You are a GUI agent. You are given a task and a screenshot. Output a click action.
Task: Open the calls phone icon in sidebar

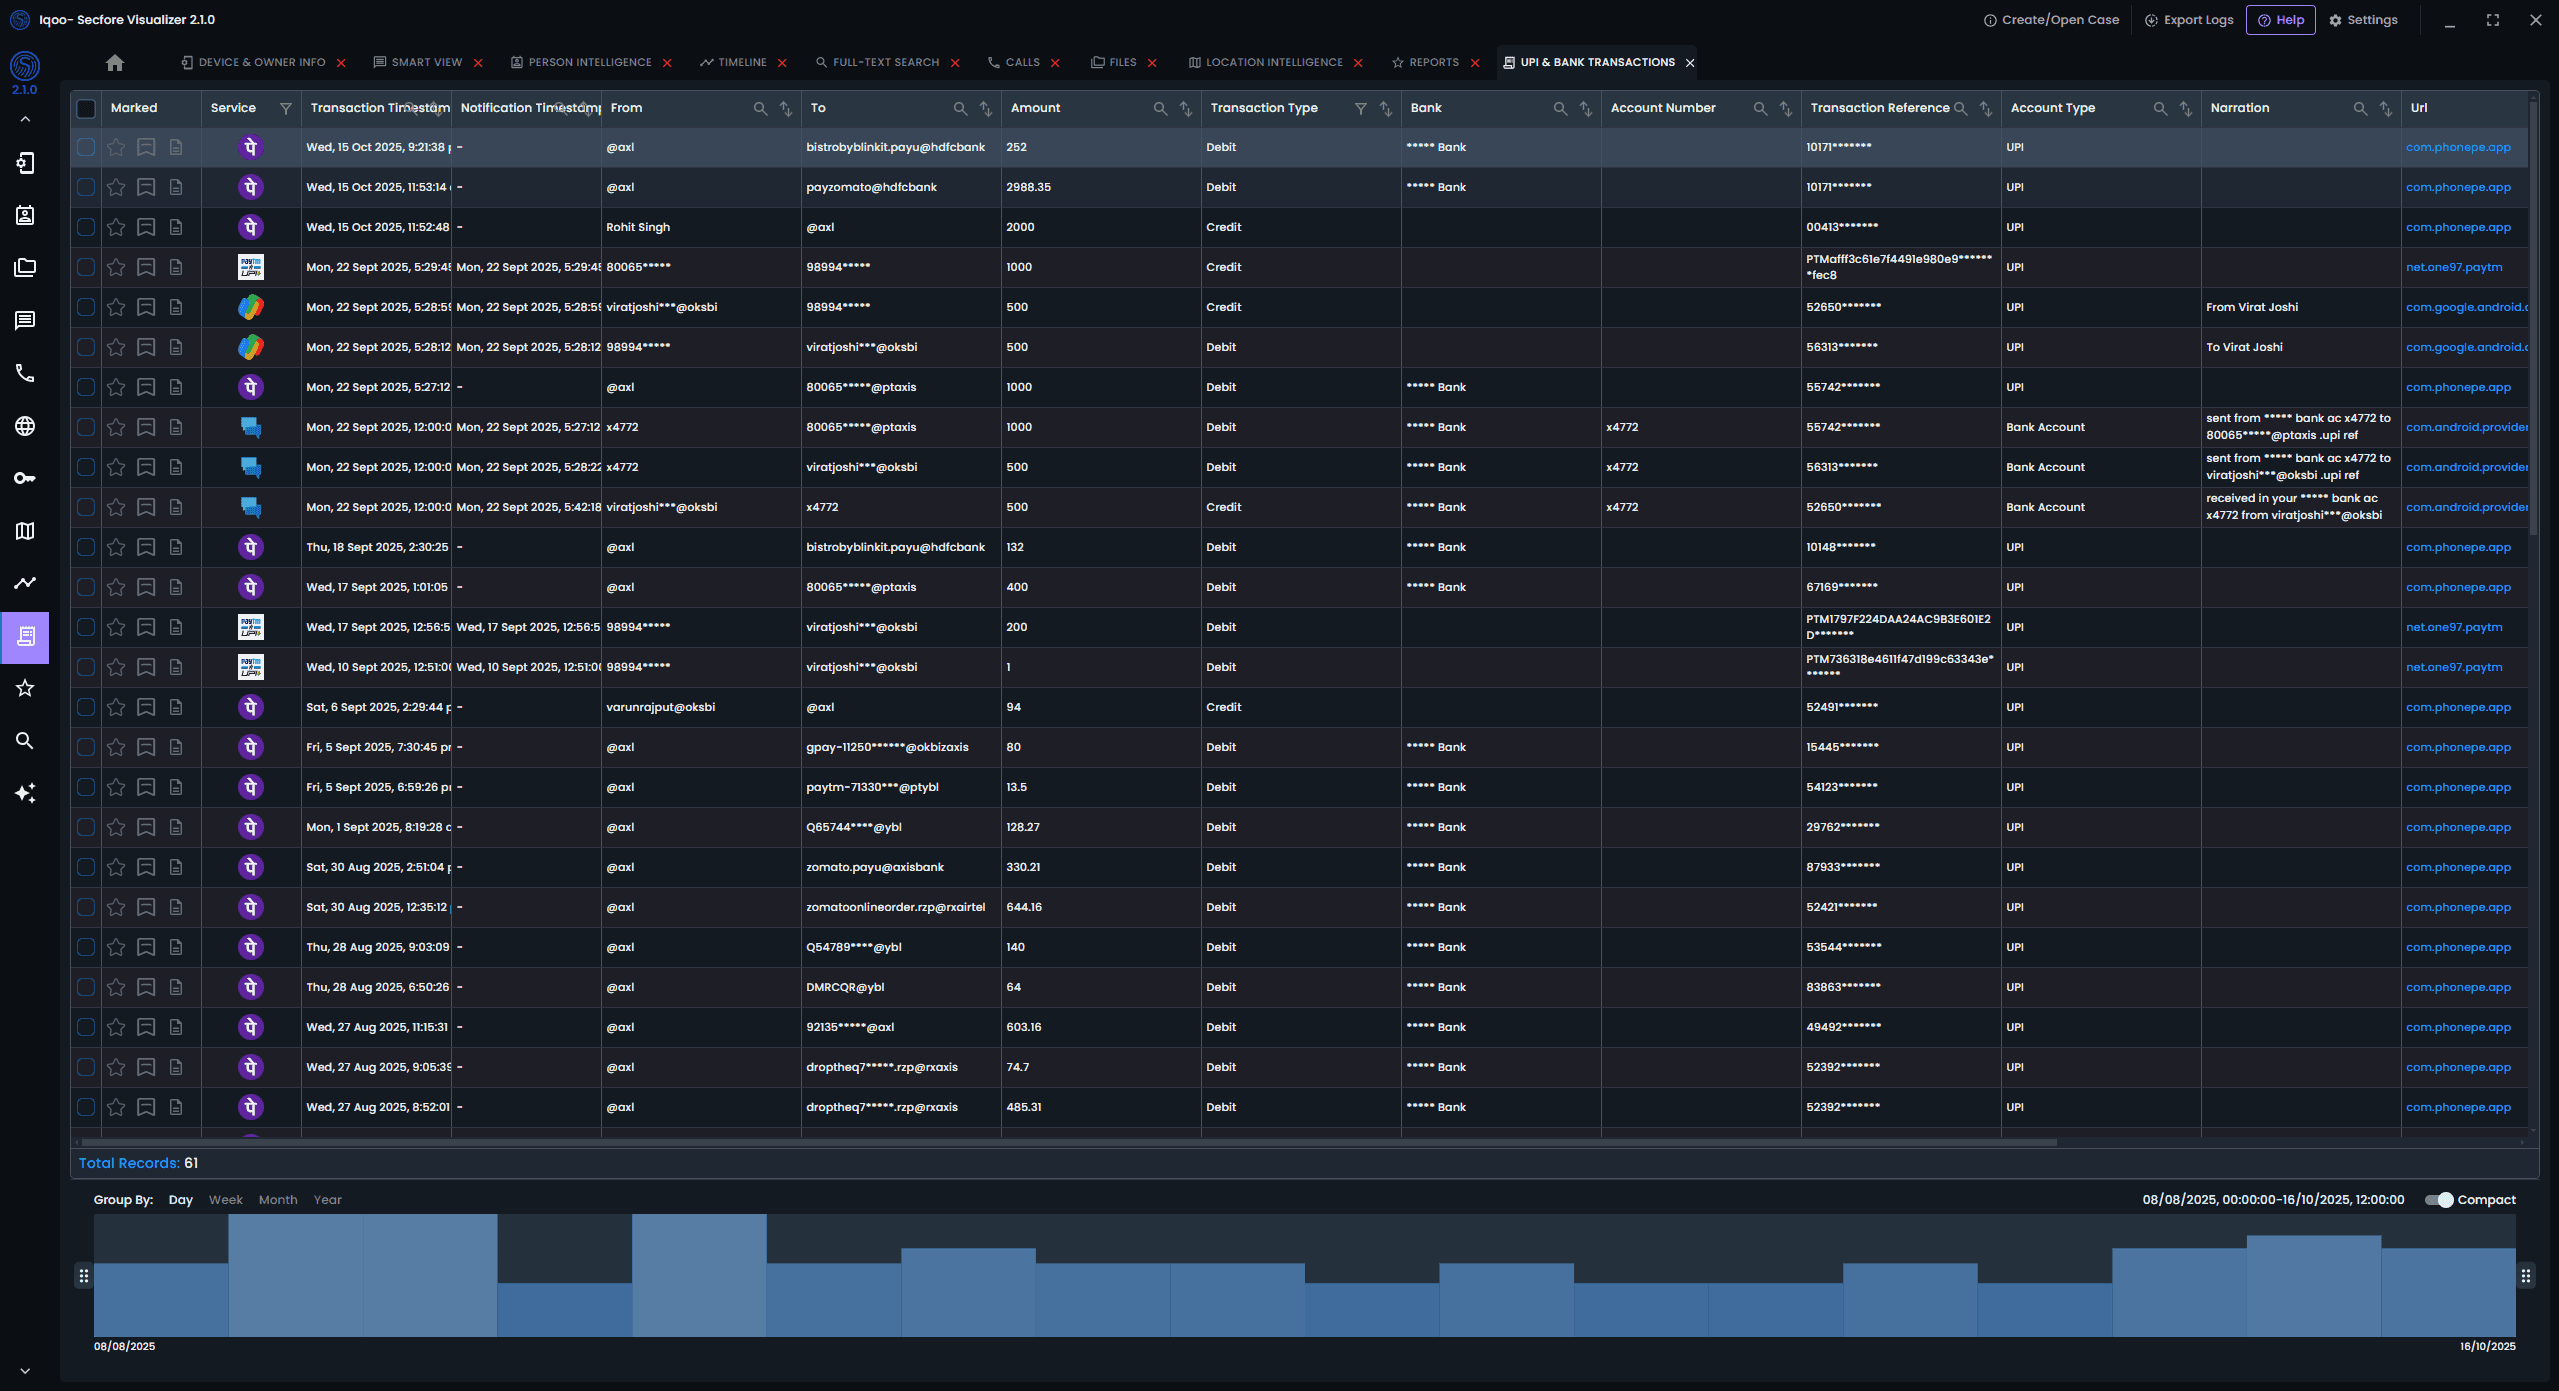pos(25,373)
